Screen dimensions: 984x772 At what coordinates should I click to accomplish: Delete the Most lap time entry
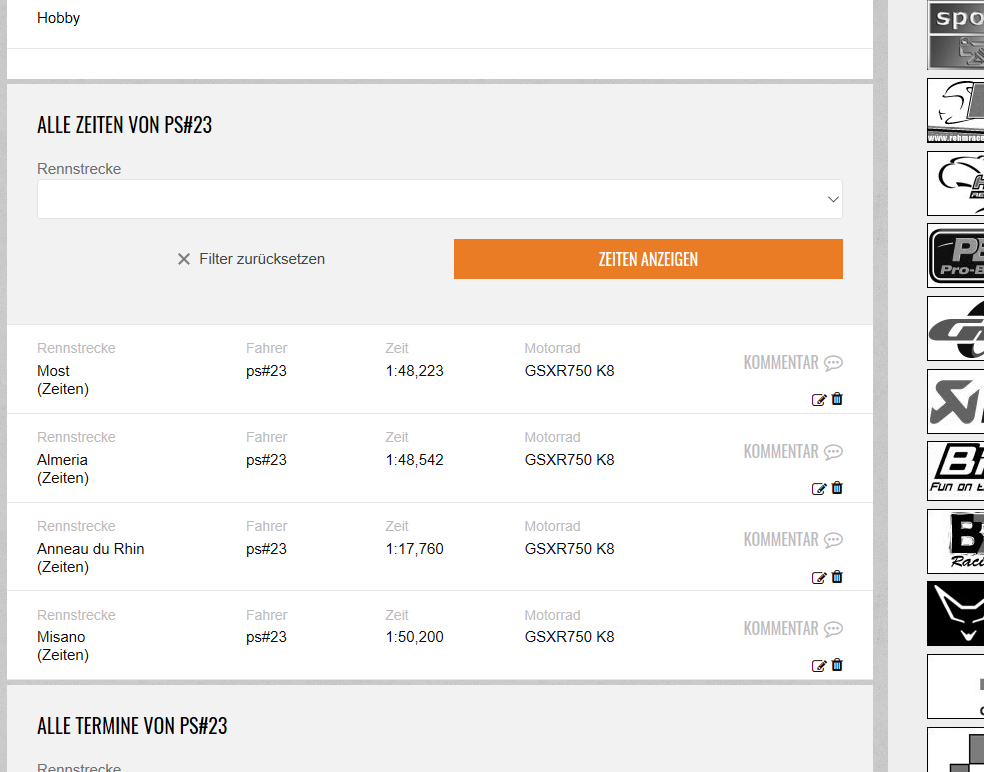pyautogui.click(x=837, y=399)
